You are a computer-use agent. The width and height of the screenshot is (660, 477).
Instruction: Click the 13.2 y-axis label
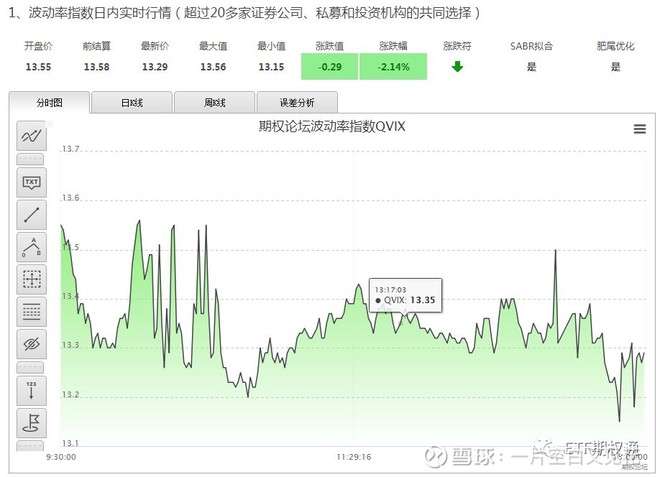[70, 394]
